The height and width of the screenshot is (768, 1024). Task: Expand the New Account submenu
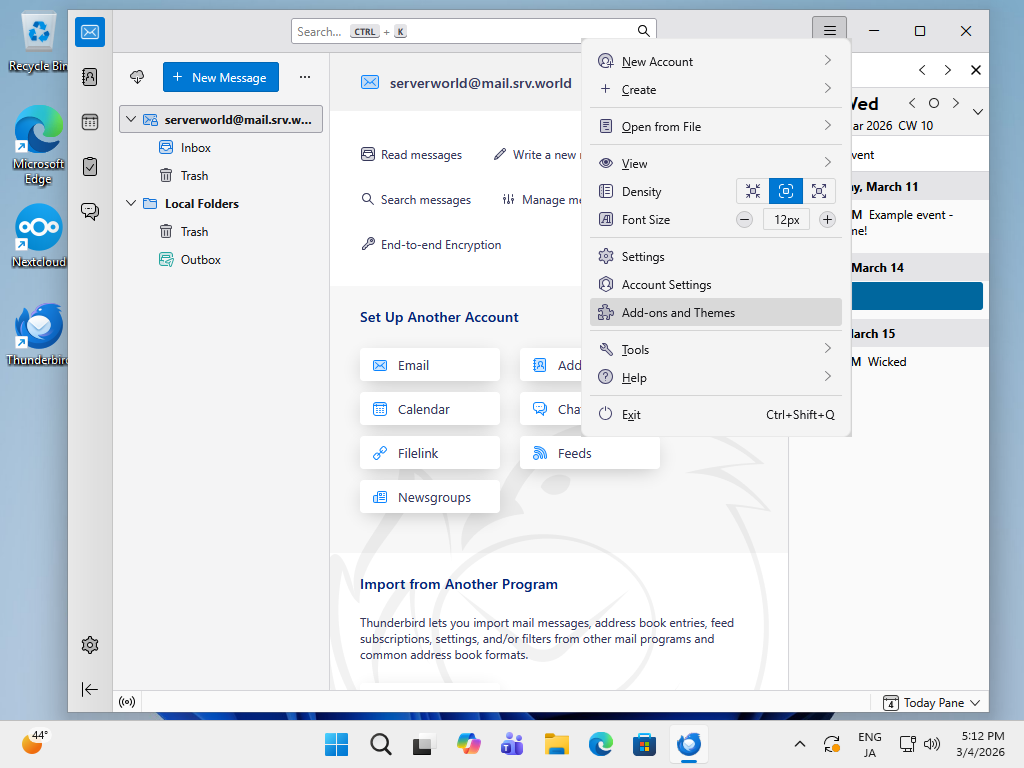tap(716, 61)
